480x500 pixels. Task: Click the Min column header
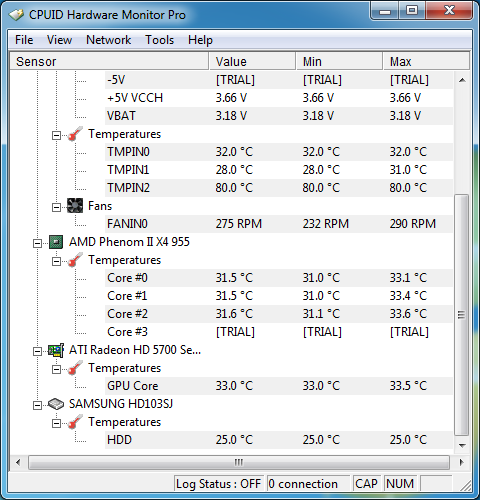coord(339,61)
